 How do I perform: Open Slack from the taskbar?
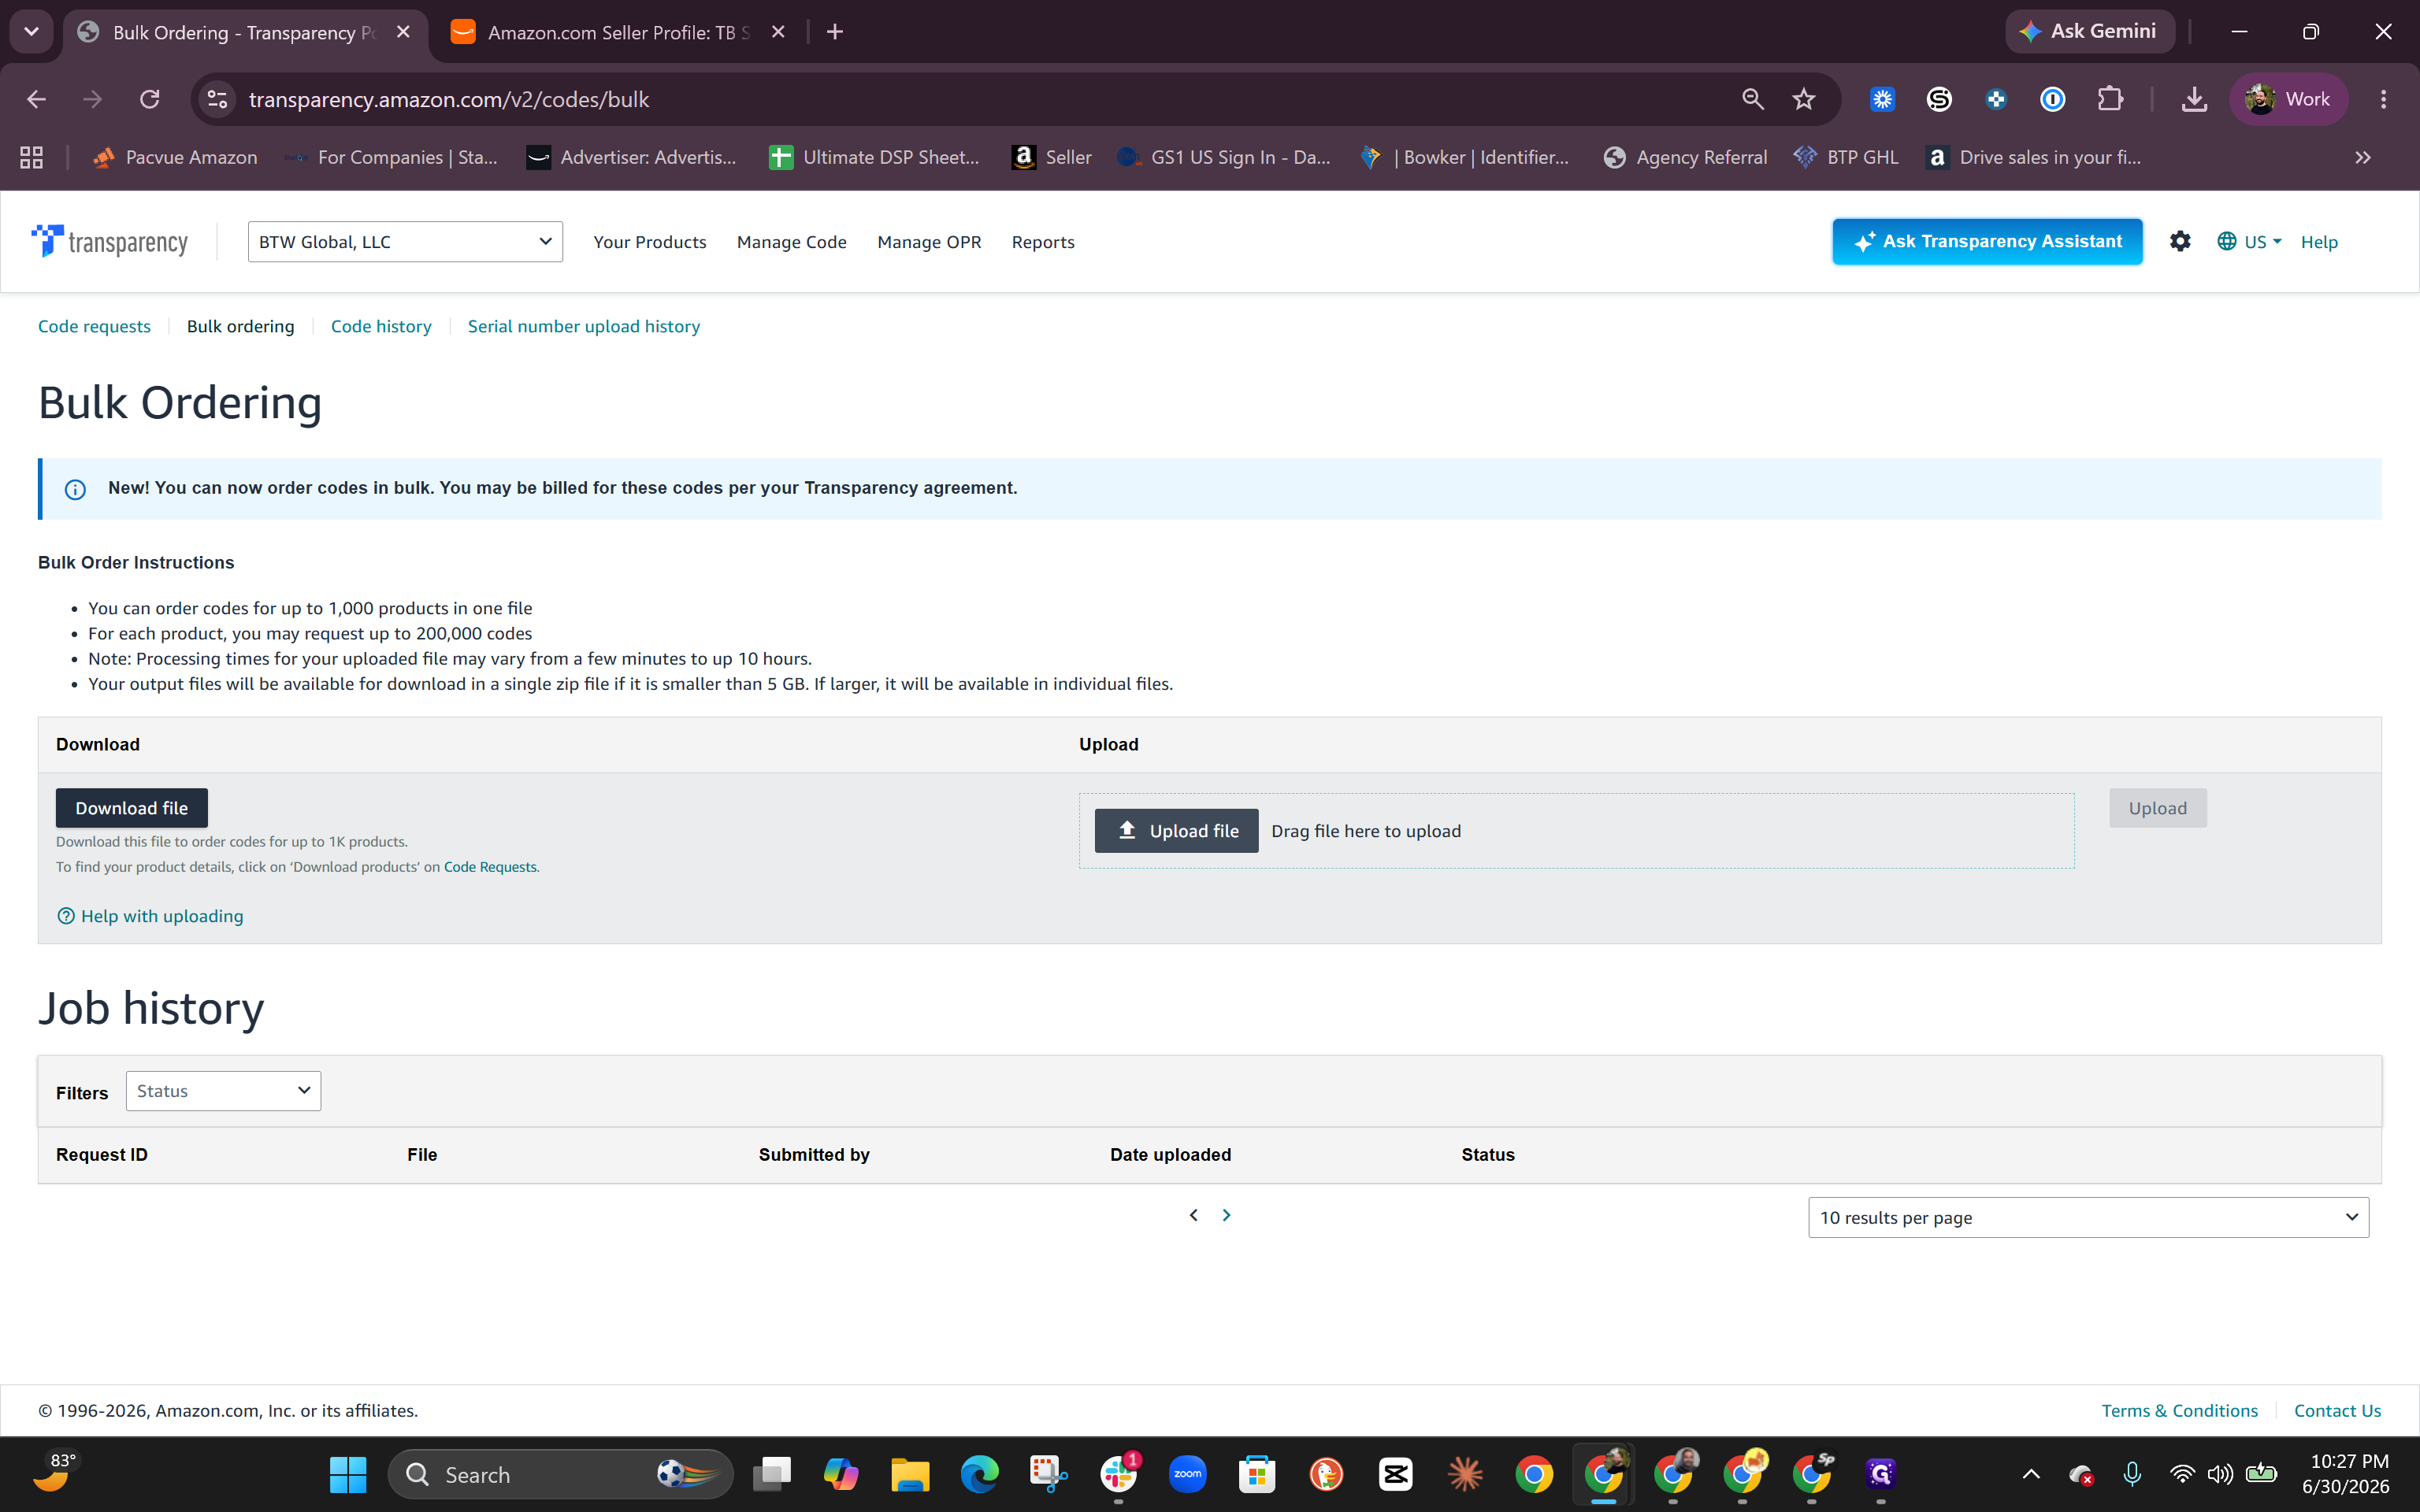(x=1118, y=1474)
